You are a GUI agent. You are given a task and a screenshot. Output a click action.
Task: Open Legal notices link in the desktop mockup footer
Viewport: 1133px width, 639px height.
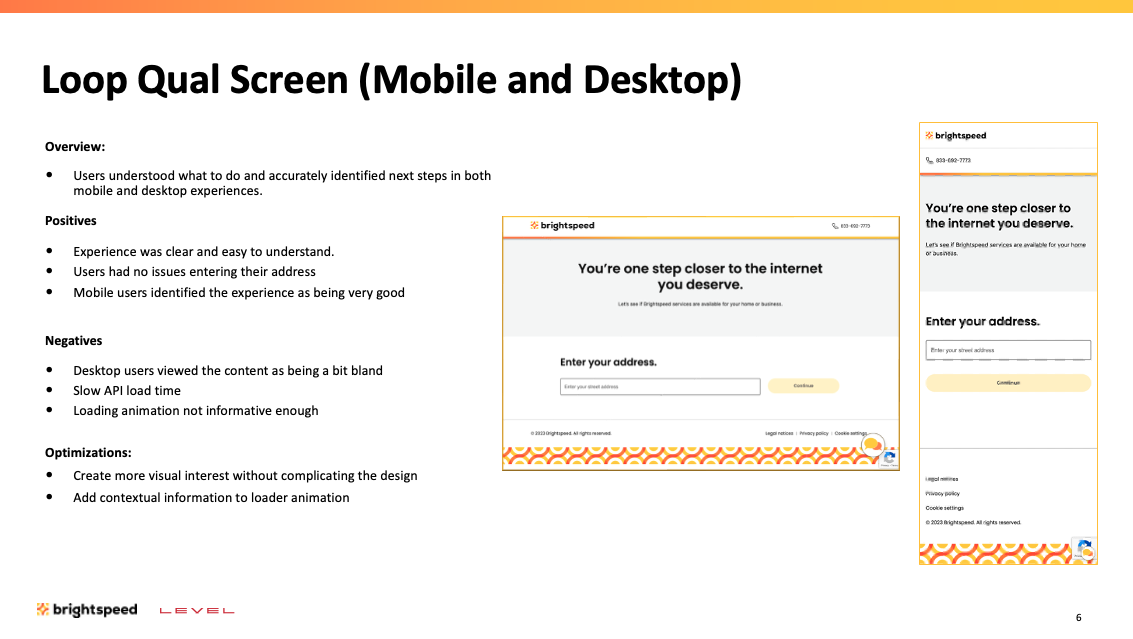pyautogui.click(x=779, y=434)
